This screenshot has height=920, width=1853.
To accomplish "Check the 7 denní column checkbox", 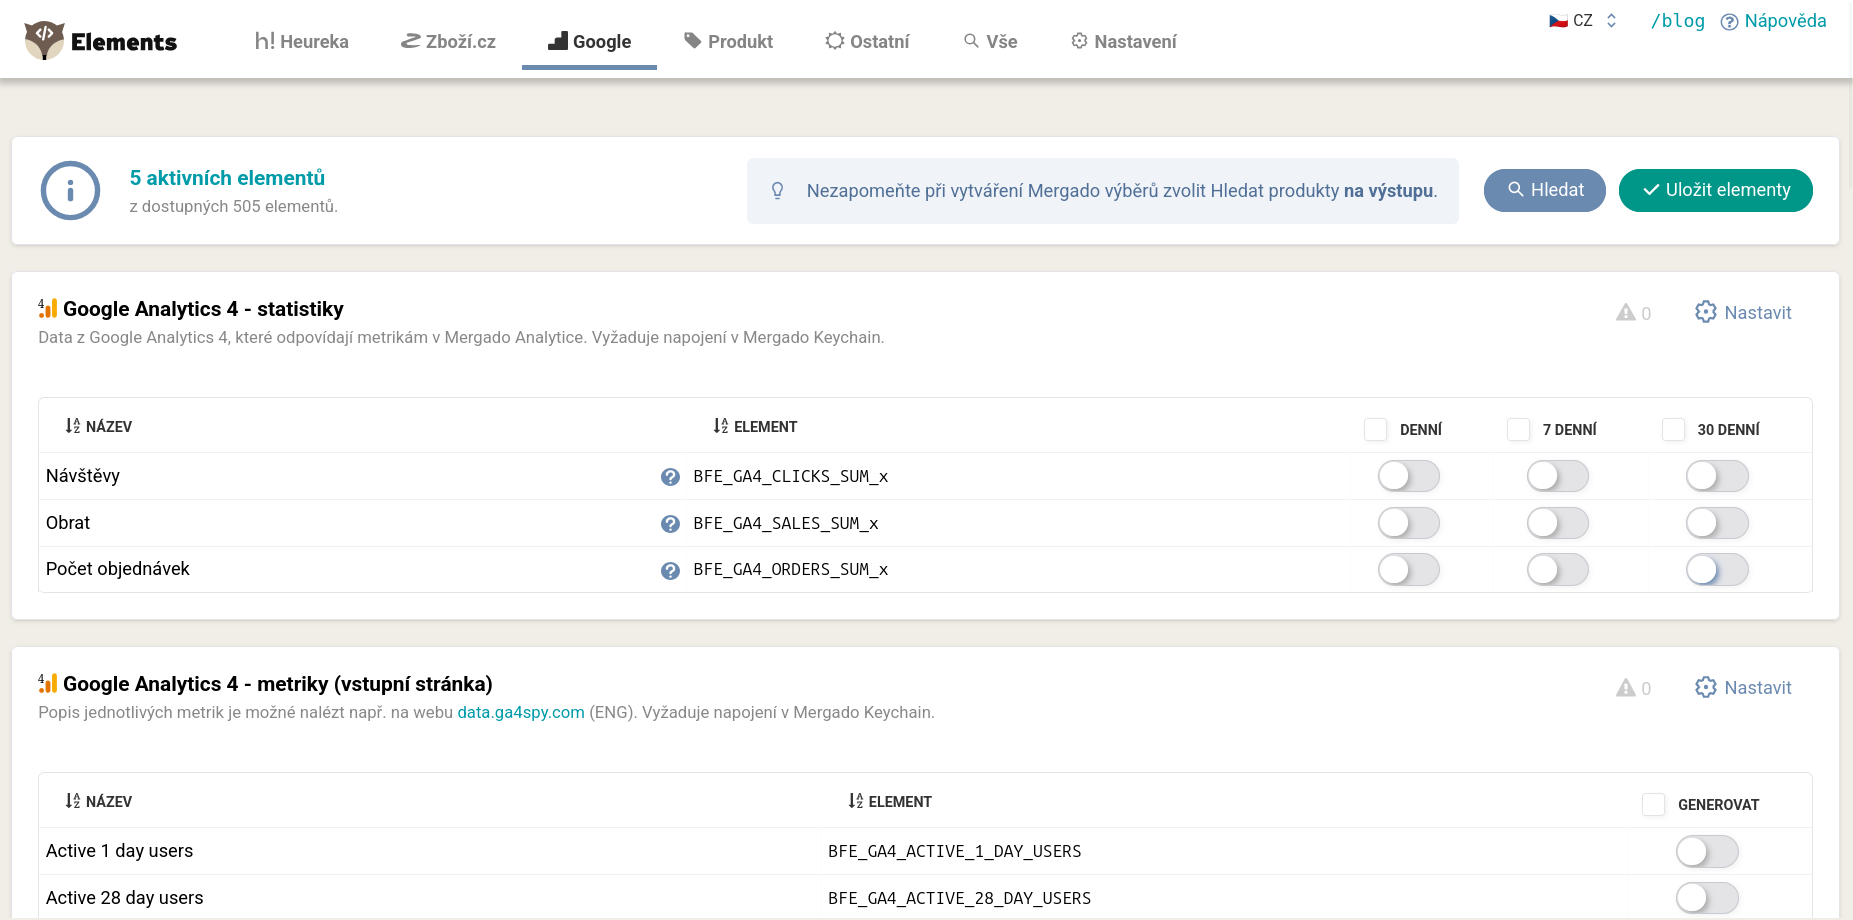I will coord(1518,429).
